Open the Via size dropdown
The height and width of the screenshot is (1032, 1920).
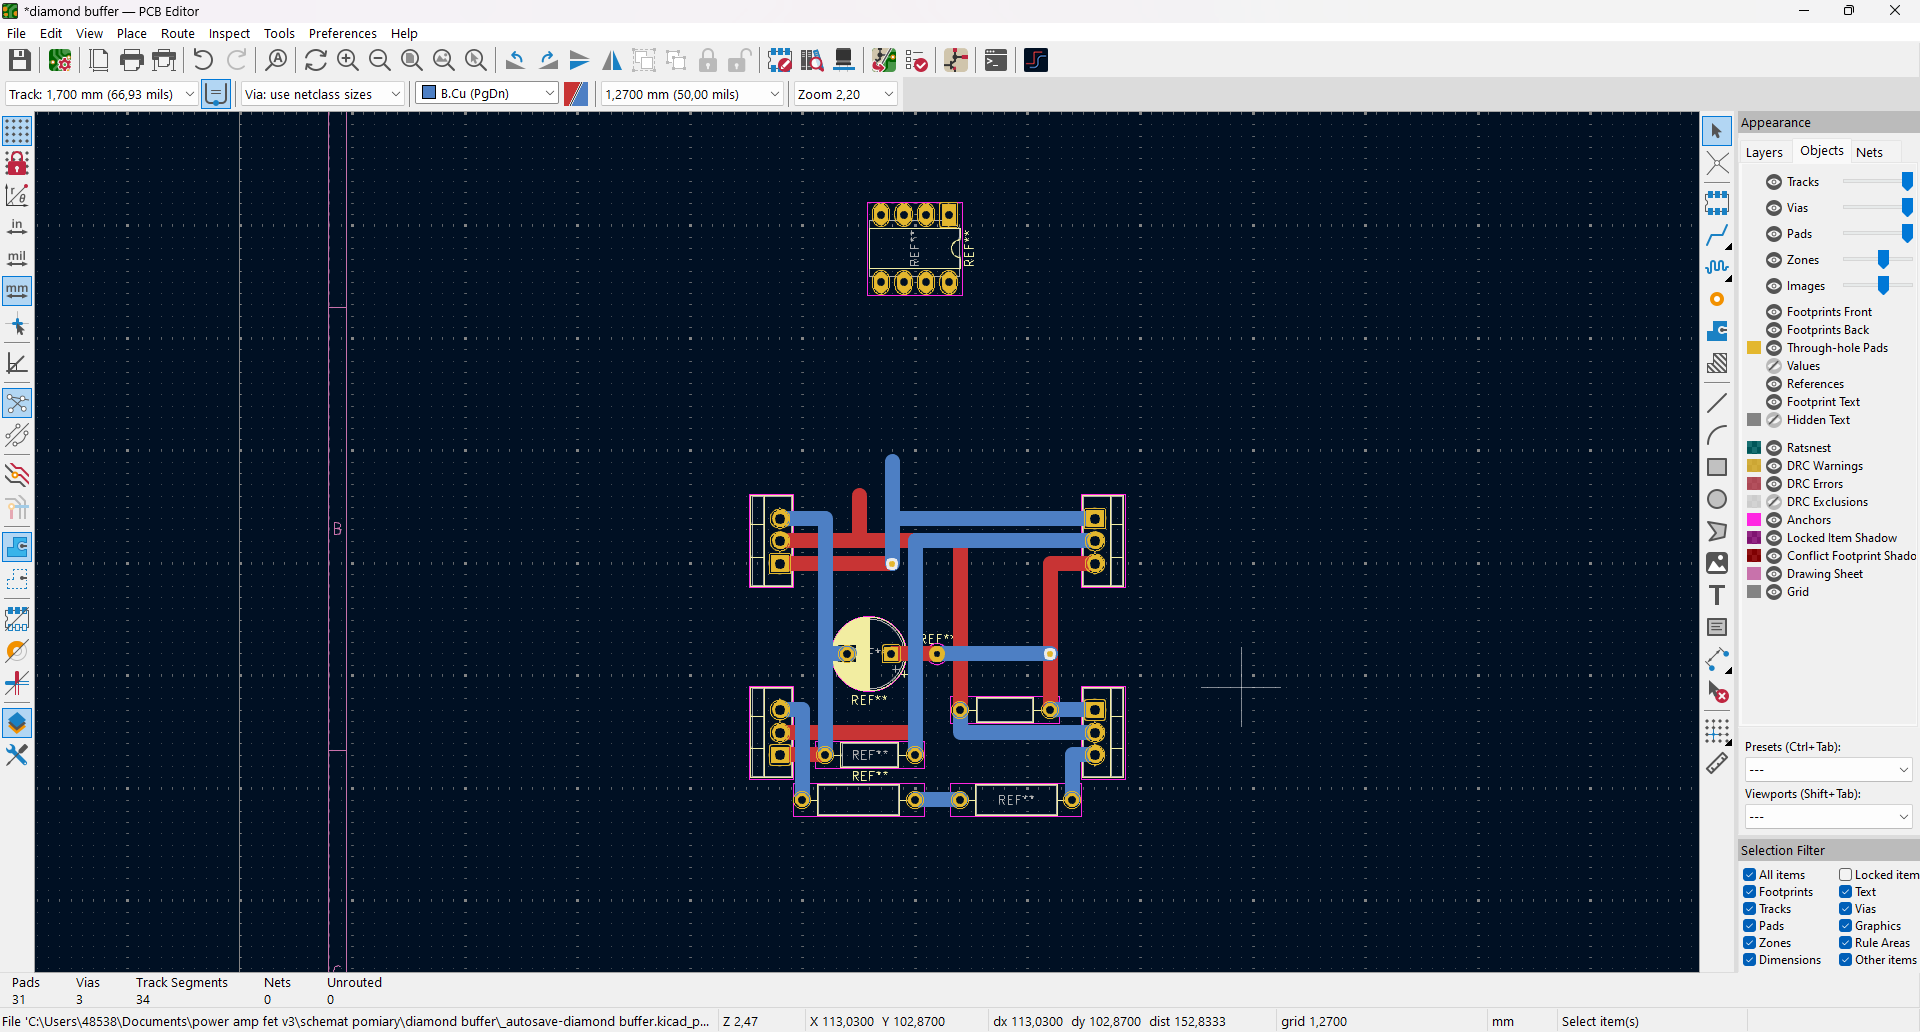coord(322,94)
